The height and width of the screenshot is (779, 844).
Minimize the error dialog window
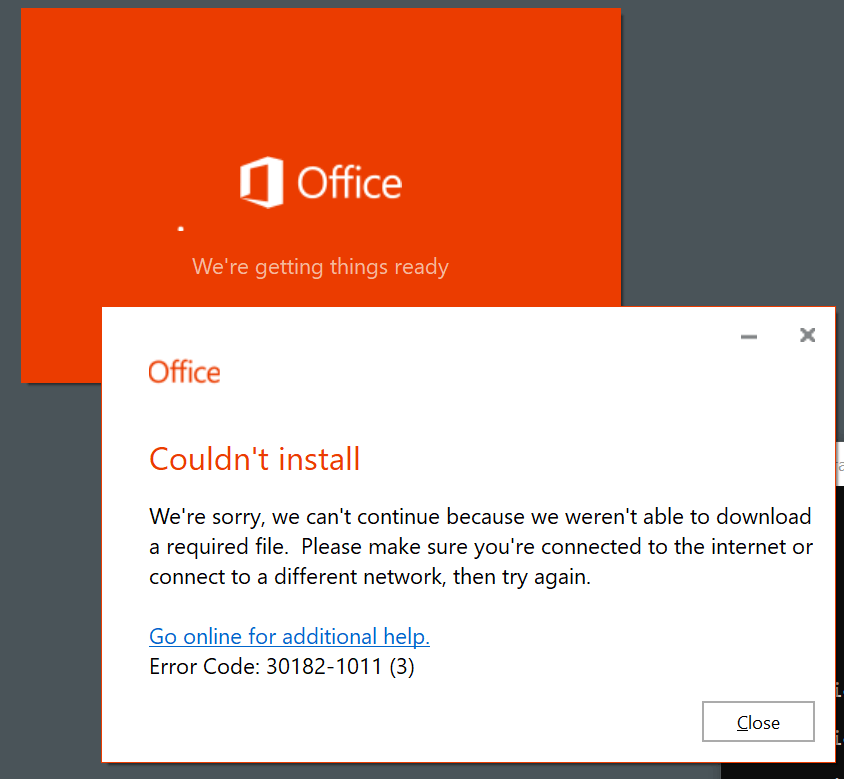pos(748,336)
